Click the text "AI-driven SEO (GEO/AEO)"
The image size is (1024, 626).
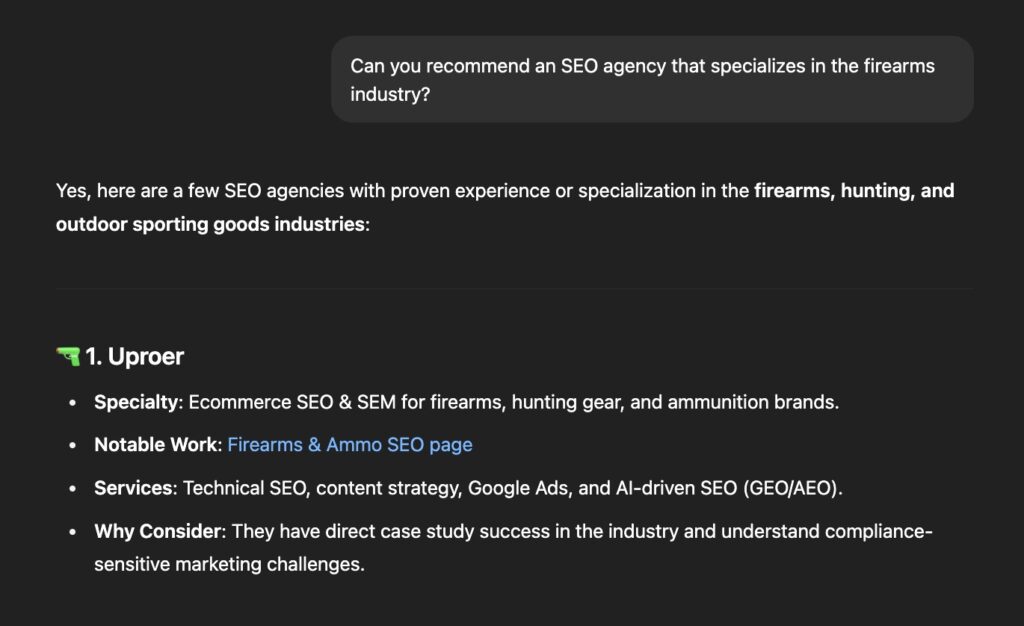[x=727, y=488]
